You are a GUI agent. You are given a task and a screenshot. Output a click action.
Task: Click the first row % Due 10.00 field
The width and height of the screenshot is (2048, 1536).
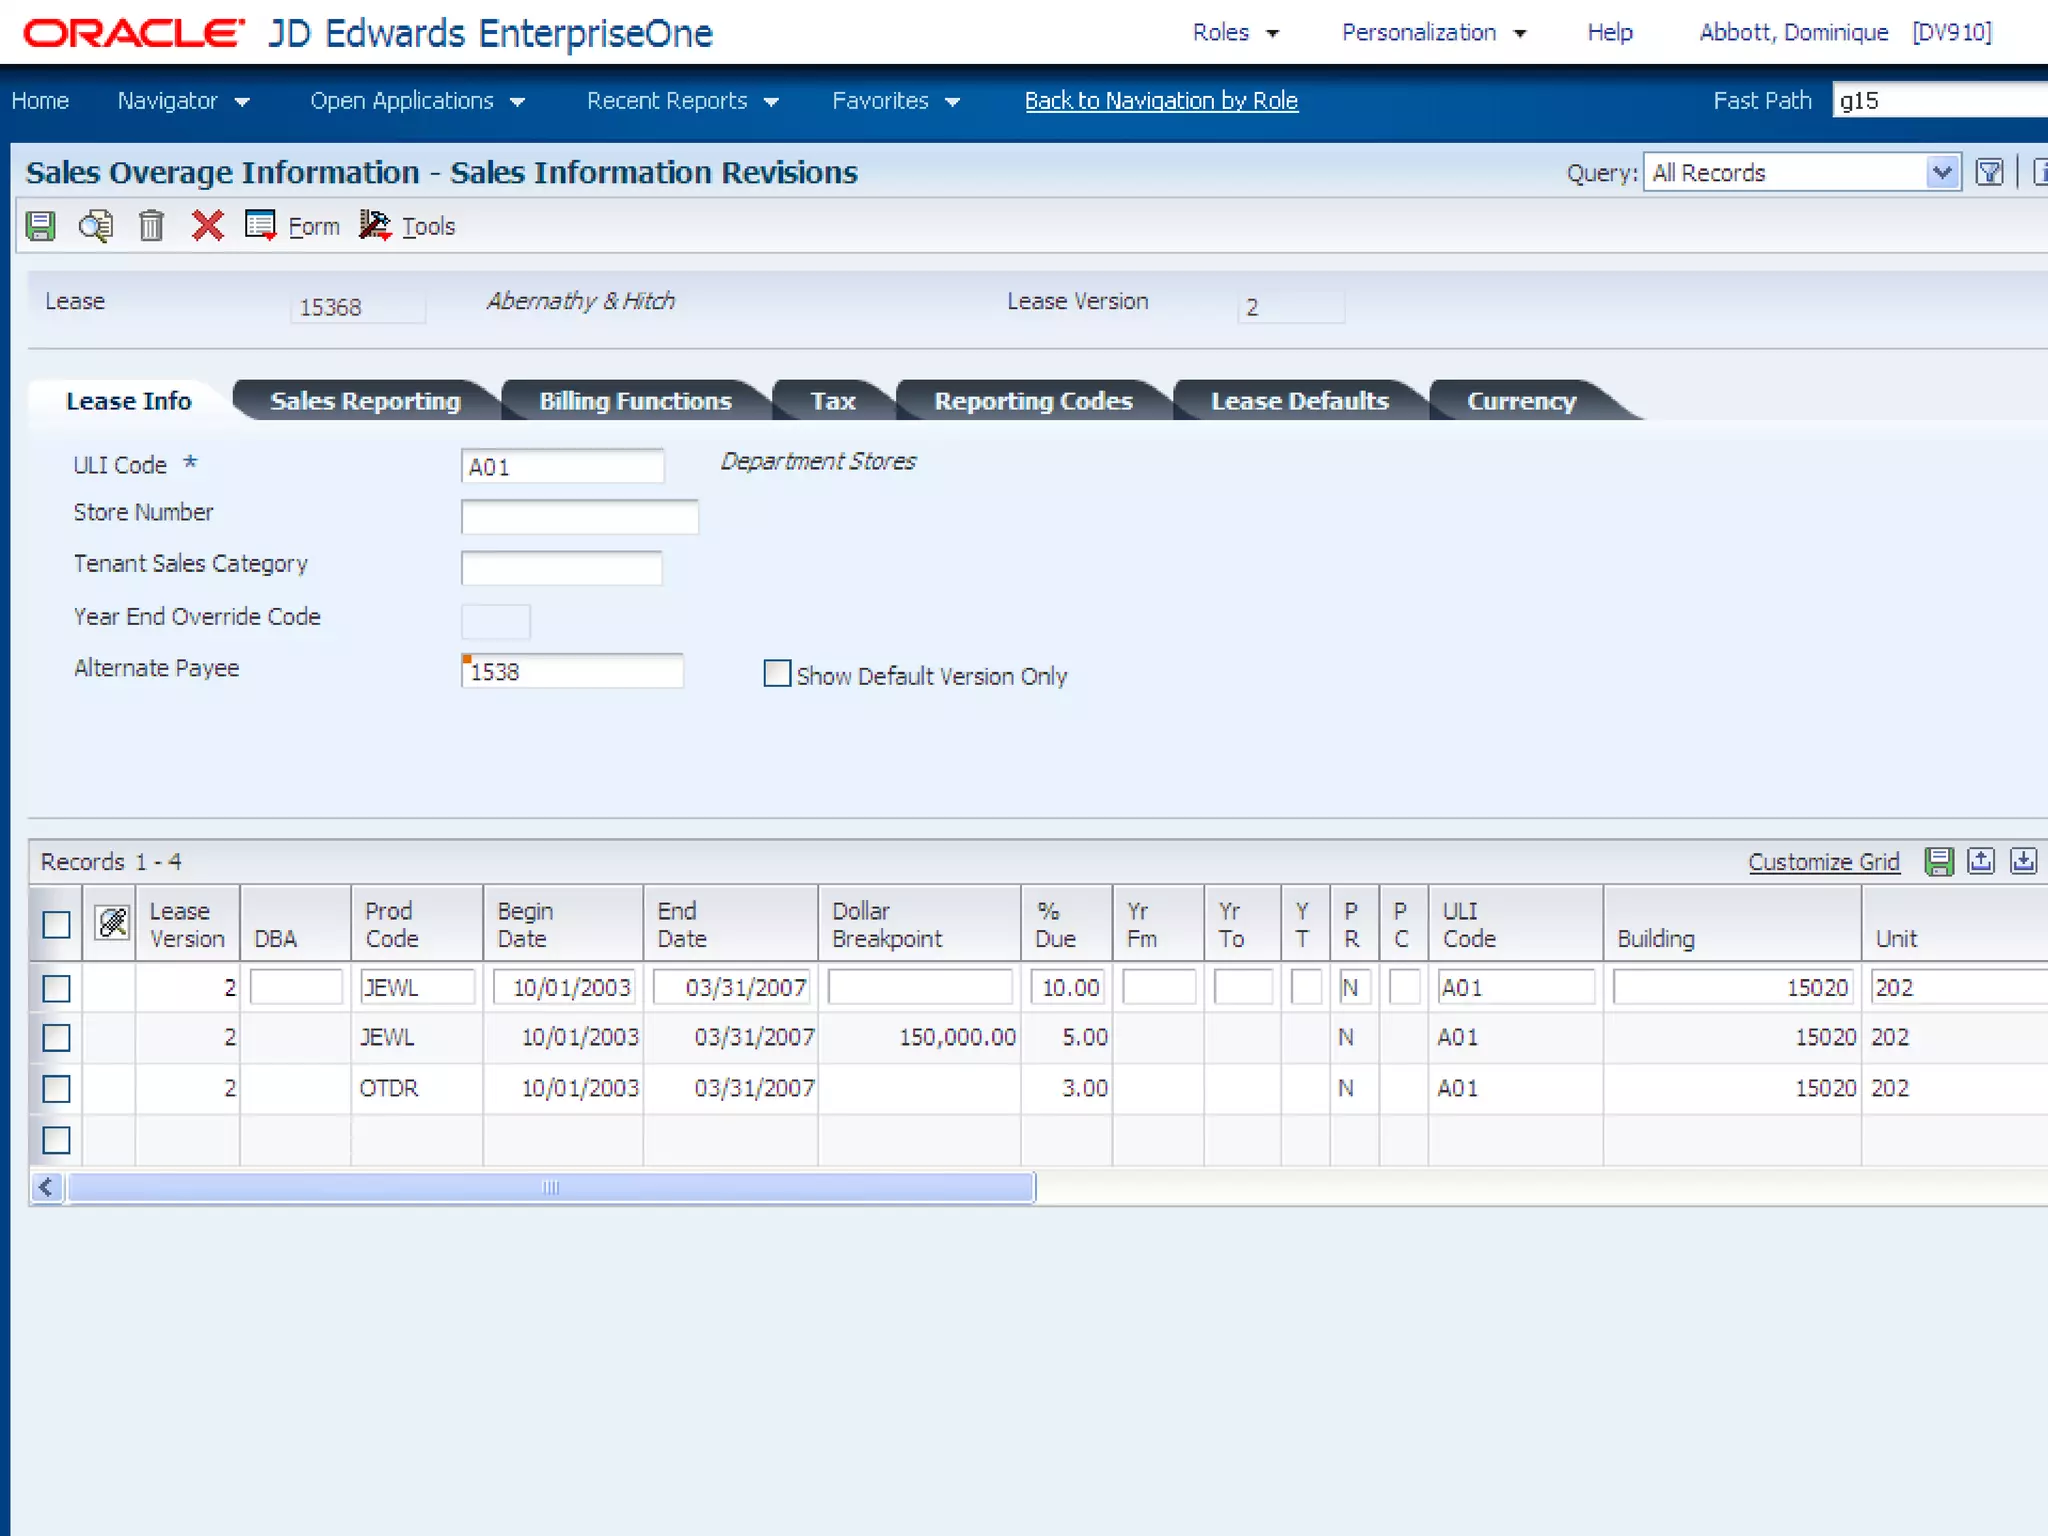(x=1067, y=987)
